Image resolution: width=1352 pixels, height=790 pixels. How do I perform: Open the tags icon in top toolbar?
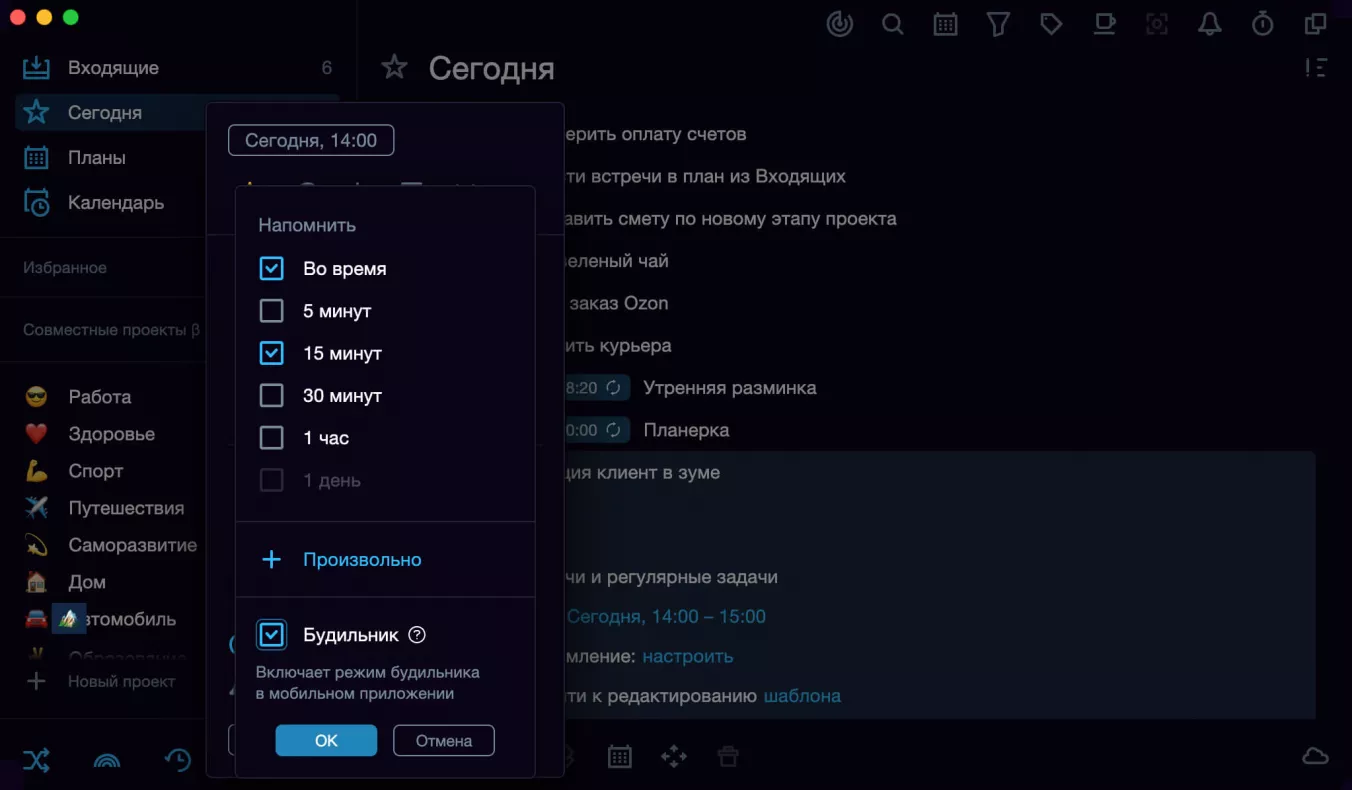coord(1051,24)
